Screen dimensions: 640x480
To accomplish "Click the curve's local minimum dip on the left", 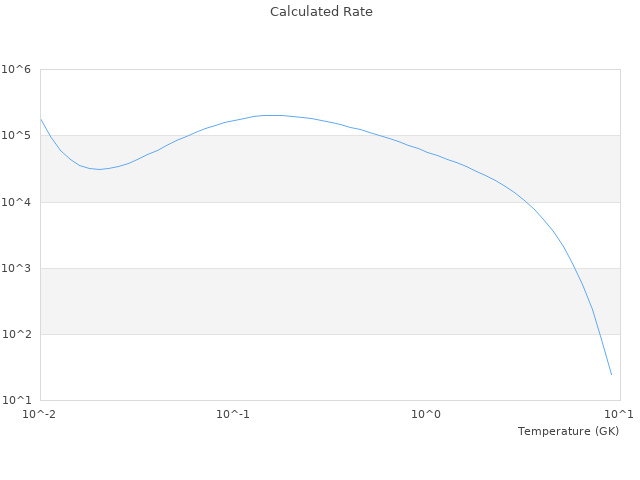I will pyautogui.click(x=97, y=169).
